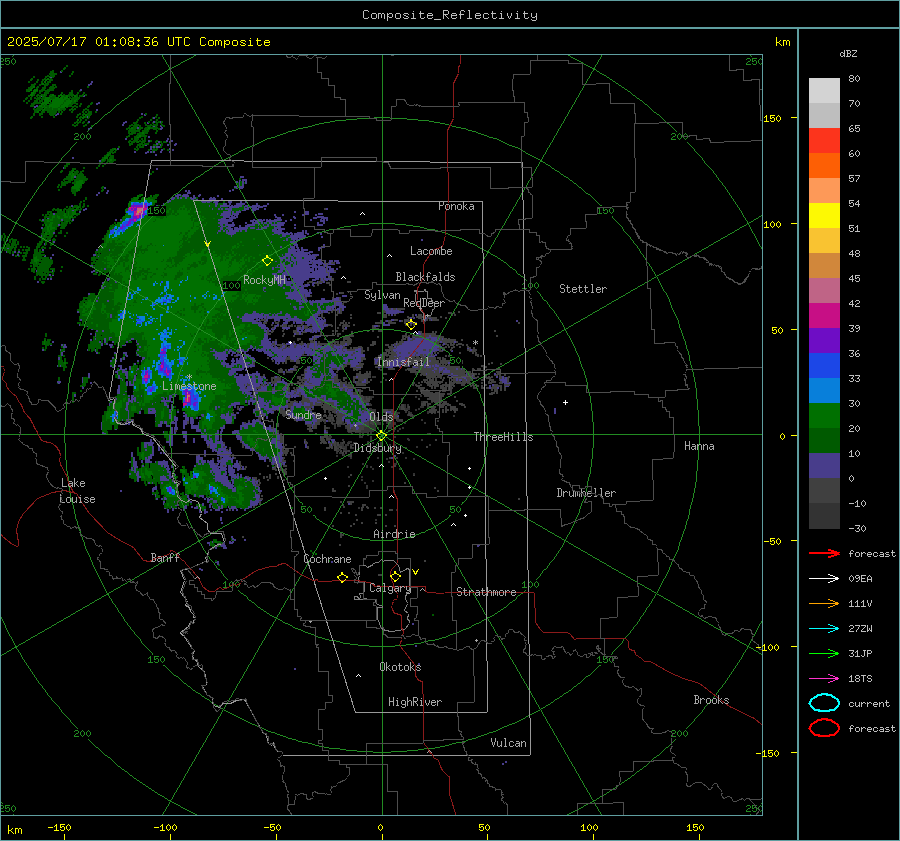Click the Sylvan town label
This screenshot has height=841, width=900.
(382, 295)
